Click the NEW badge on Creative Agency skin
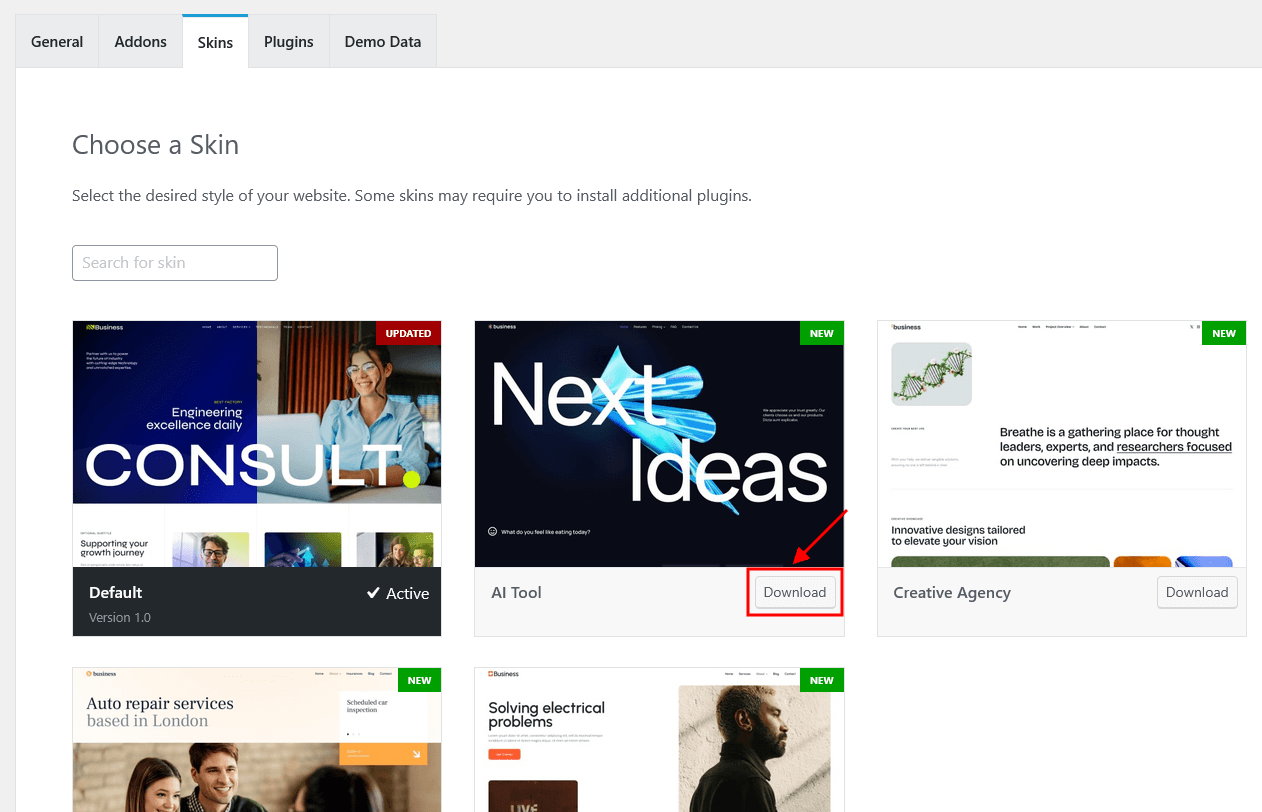The image size is (1262, 812). [x=1224, y=333]
